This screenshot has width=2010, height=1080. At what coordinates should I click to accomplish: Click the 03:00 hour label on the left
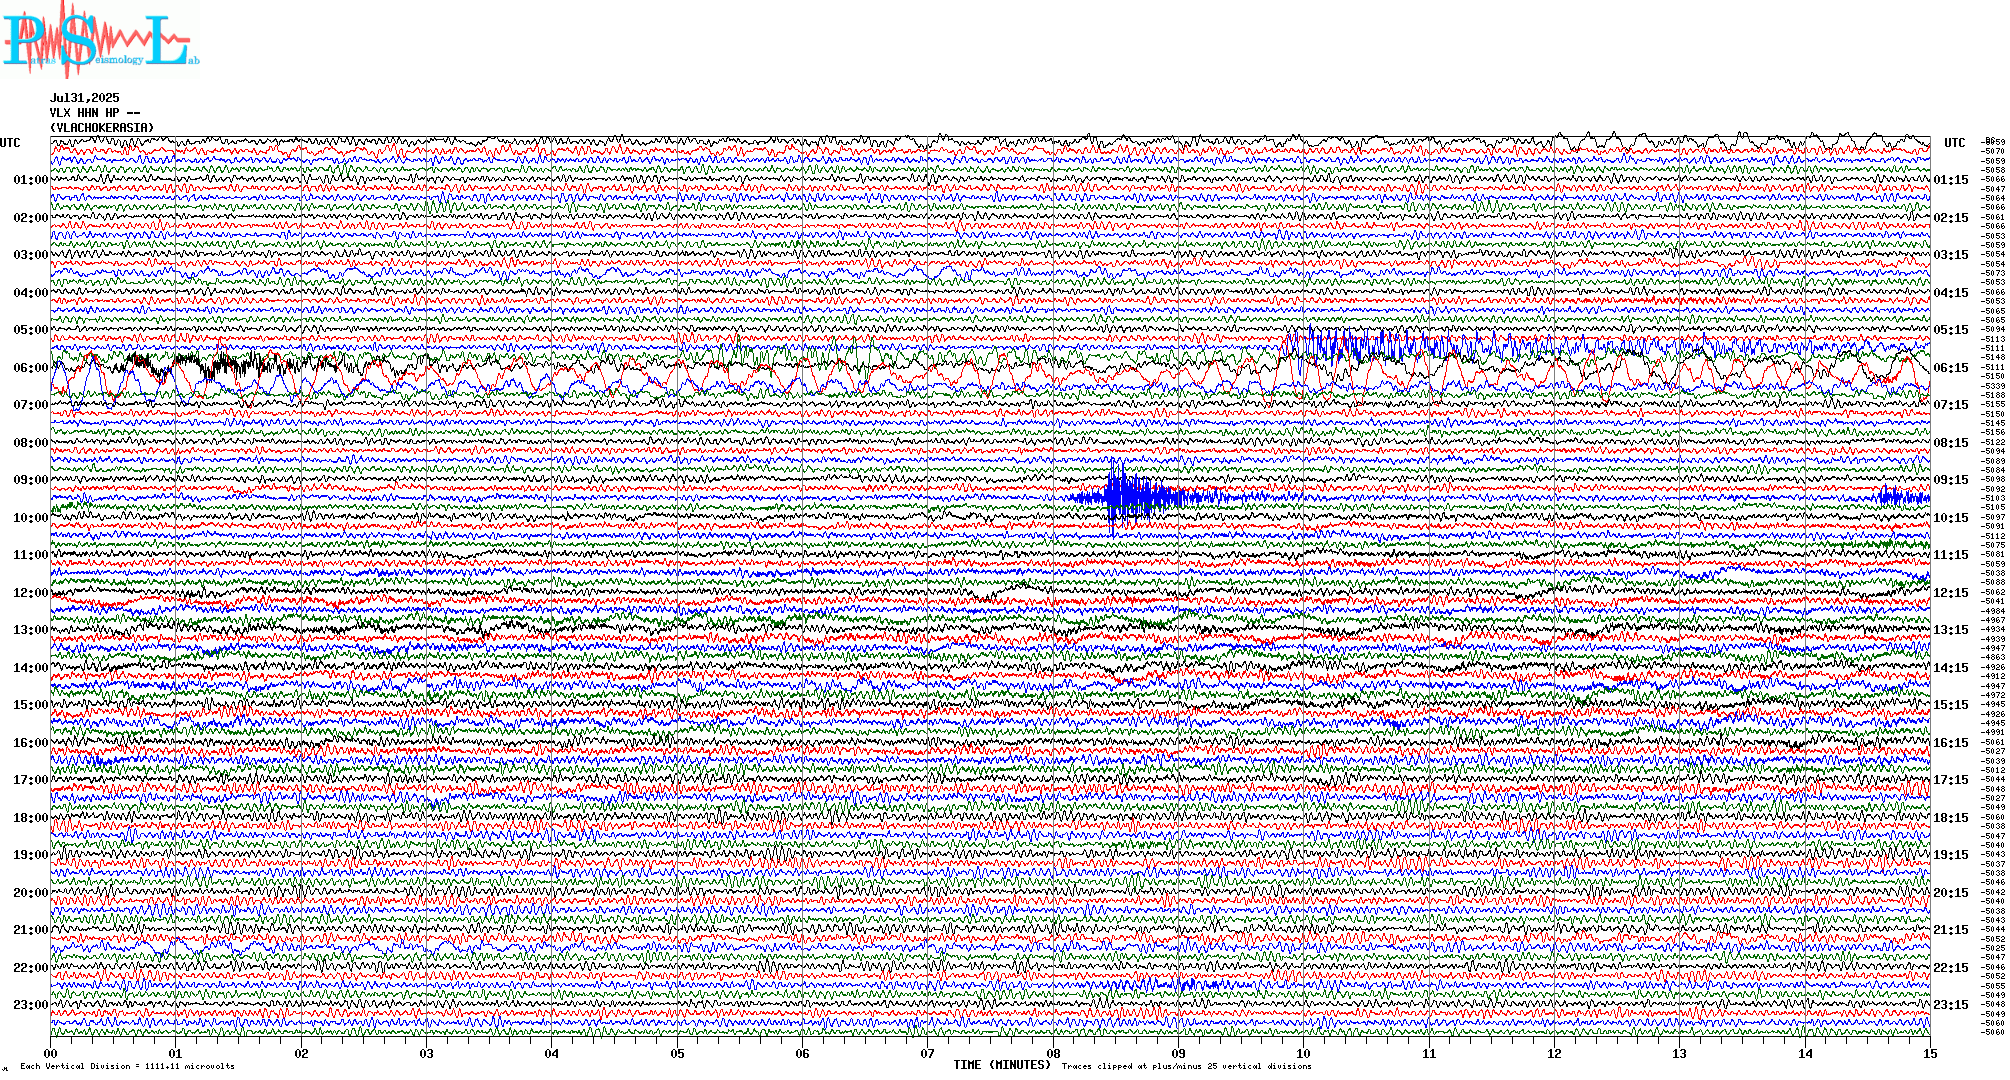coord(31,255)
